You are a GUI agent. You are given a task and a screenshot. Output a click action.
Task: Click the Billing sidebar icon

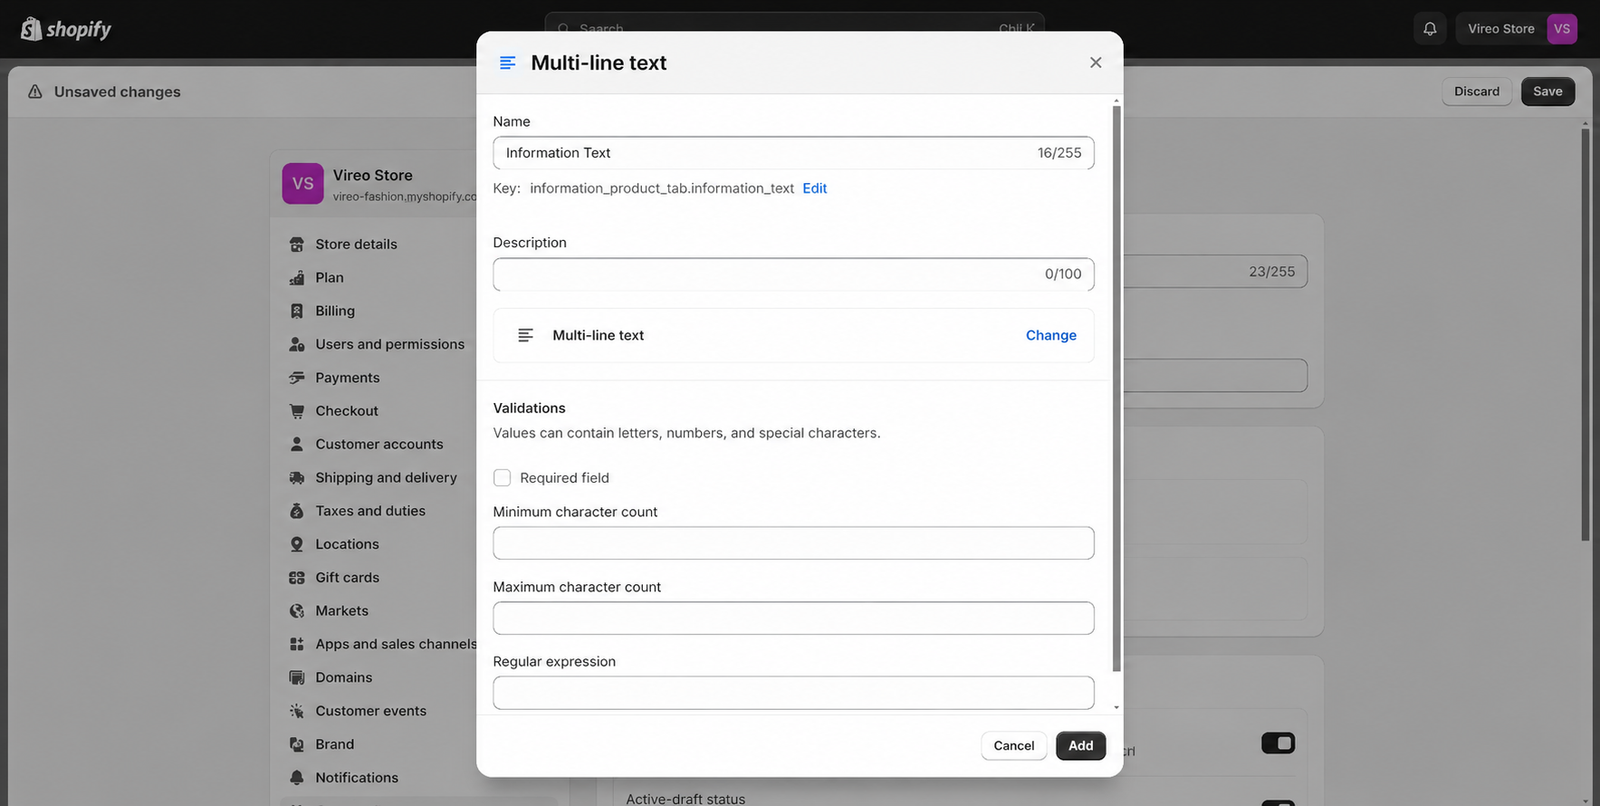pyautogui.click(x=297, y=311)
